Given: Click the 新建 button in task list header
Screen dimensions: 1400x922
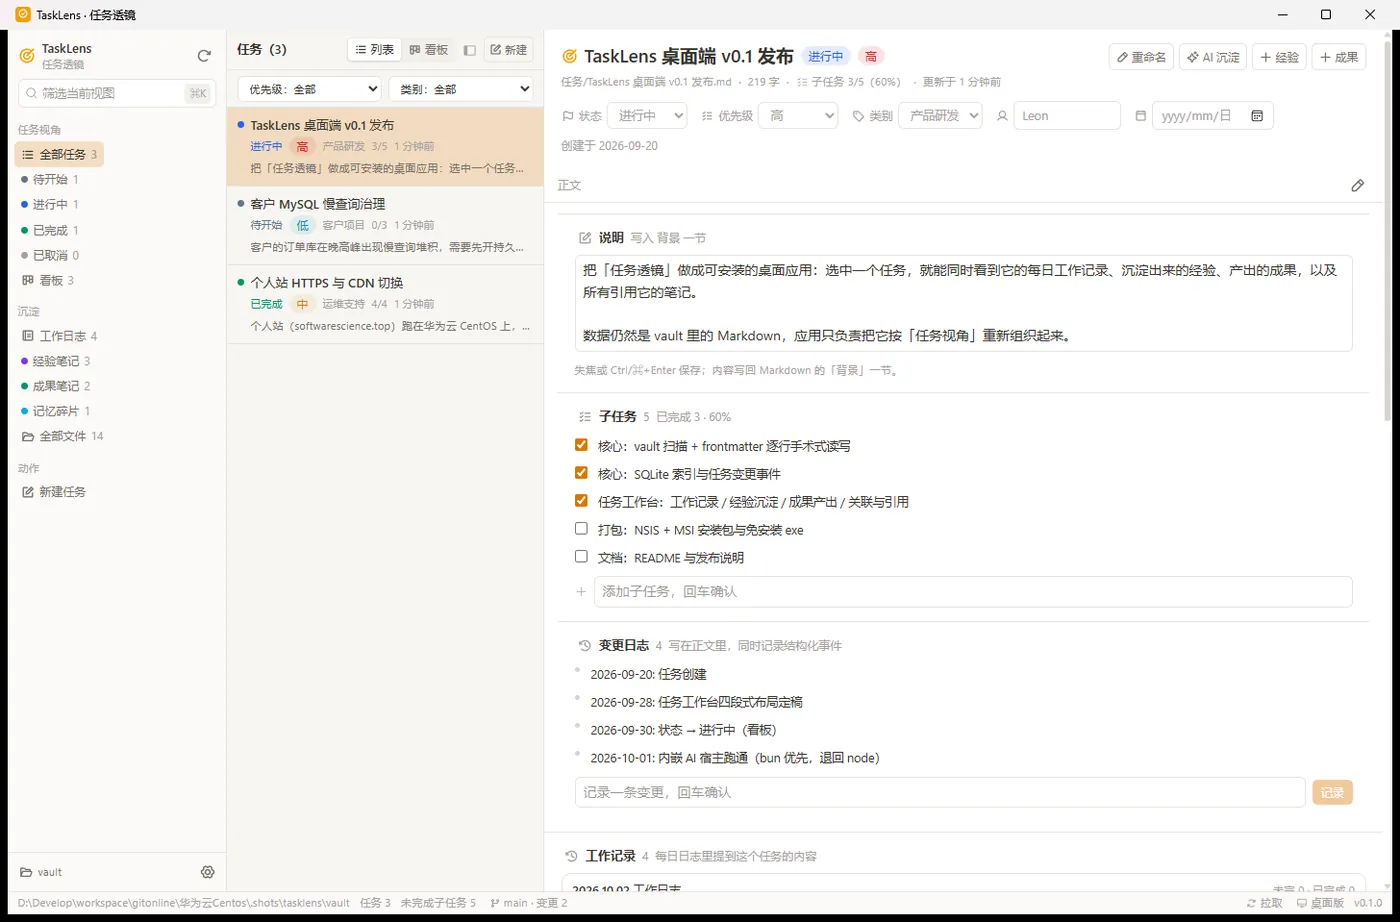Looking at the screenshot, I should coord(508,50).
